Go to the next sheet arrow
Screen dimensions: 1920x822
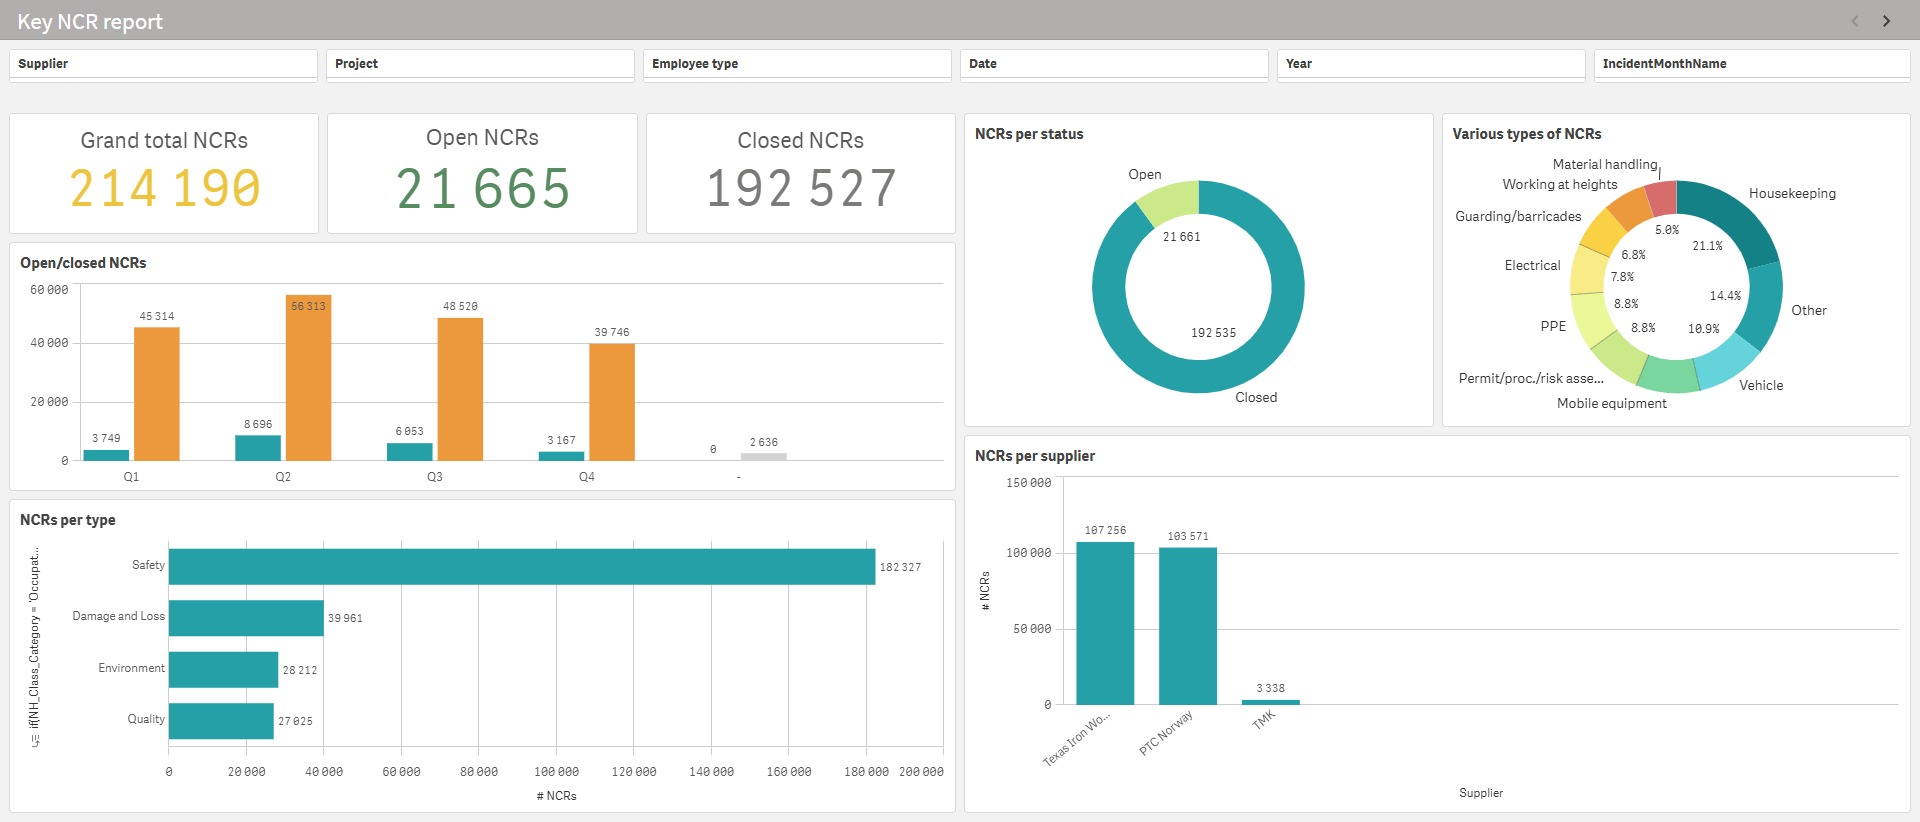pos(1886,21)
